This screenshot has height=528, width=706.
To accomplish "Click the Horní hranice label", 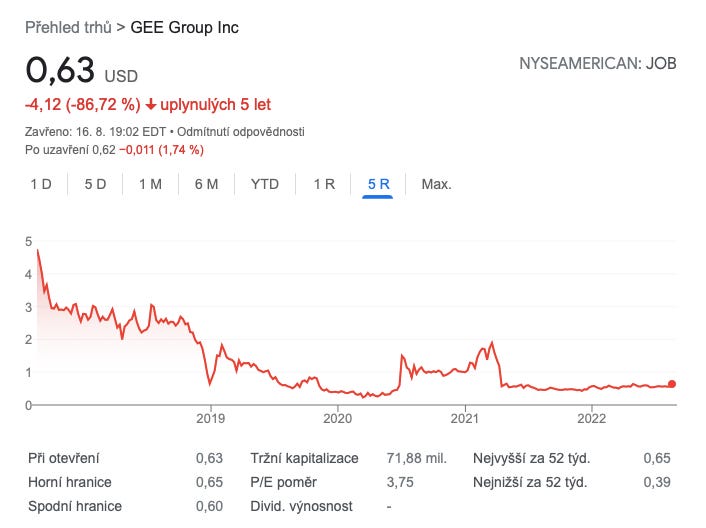I will pyautogui.click(x=70, y=482).
